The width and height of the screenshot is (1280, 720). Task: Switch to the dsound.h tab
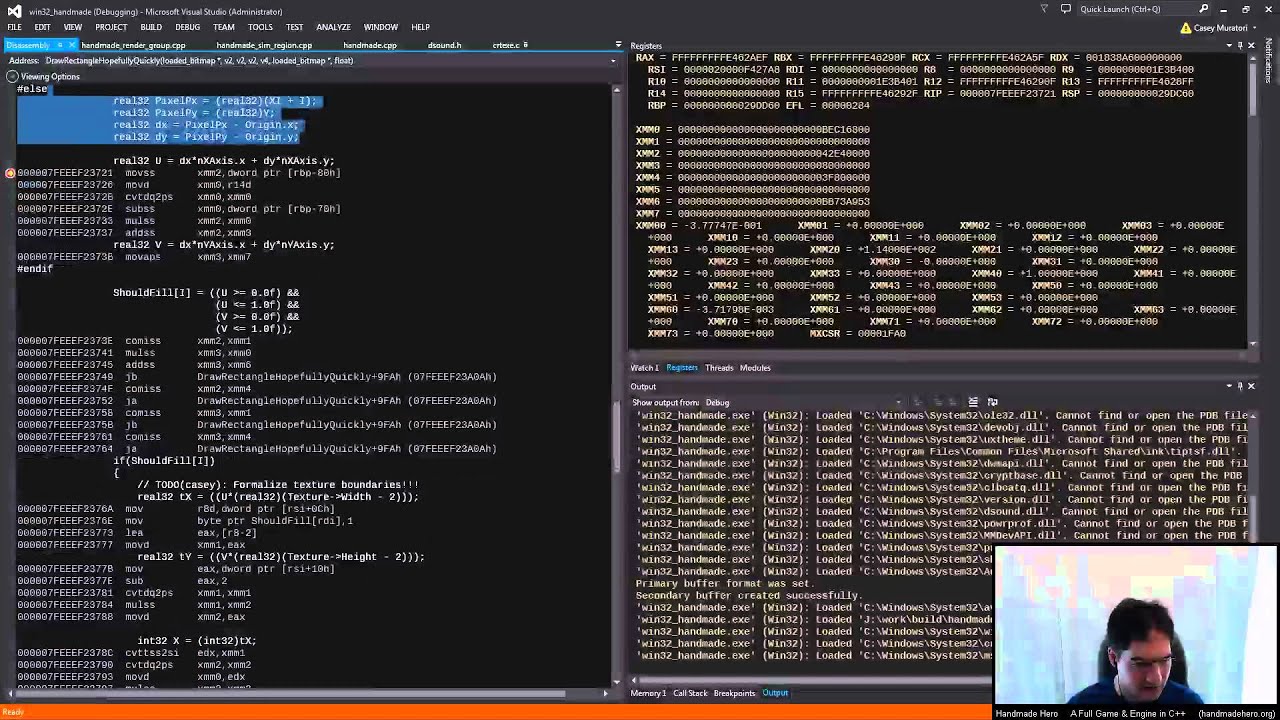(x=444, y=45)
